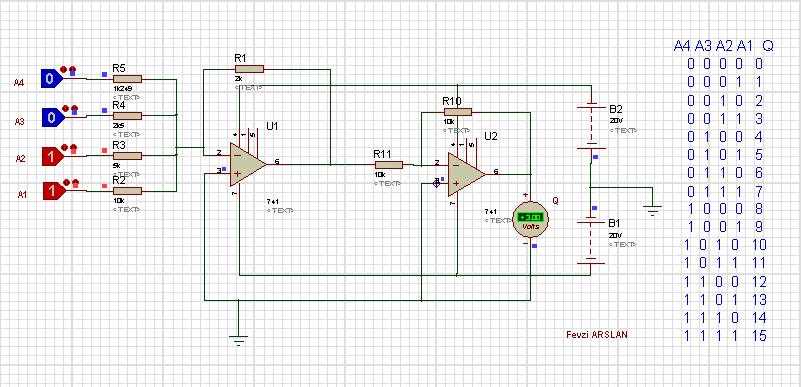Select battery B1 symbol
Viewport: 801px width, 387px height.
click(591, 241)
